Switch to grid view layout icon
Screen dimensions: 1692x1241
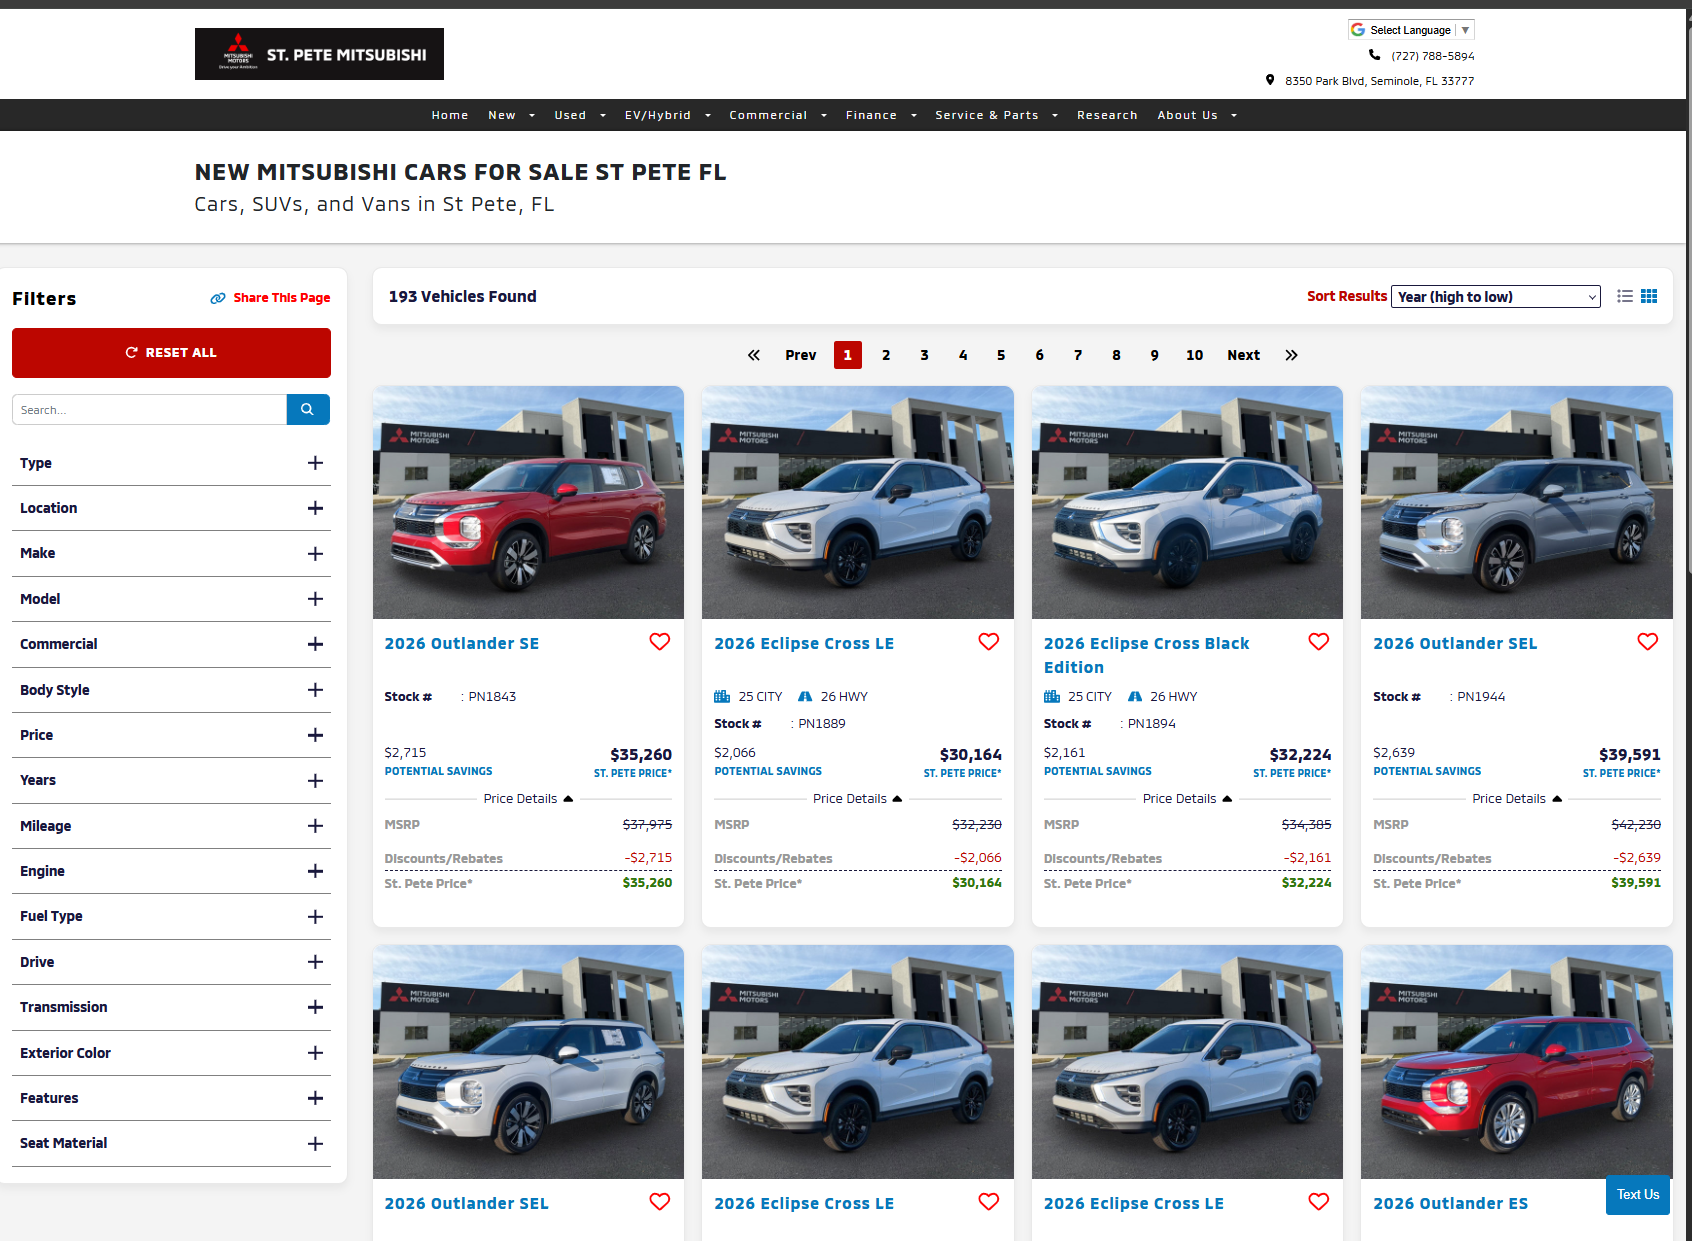(1649, 296)
